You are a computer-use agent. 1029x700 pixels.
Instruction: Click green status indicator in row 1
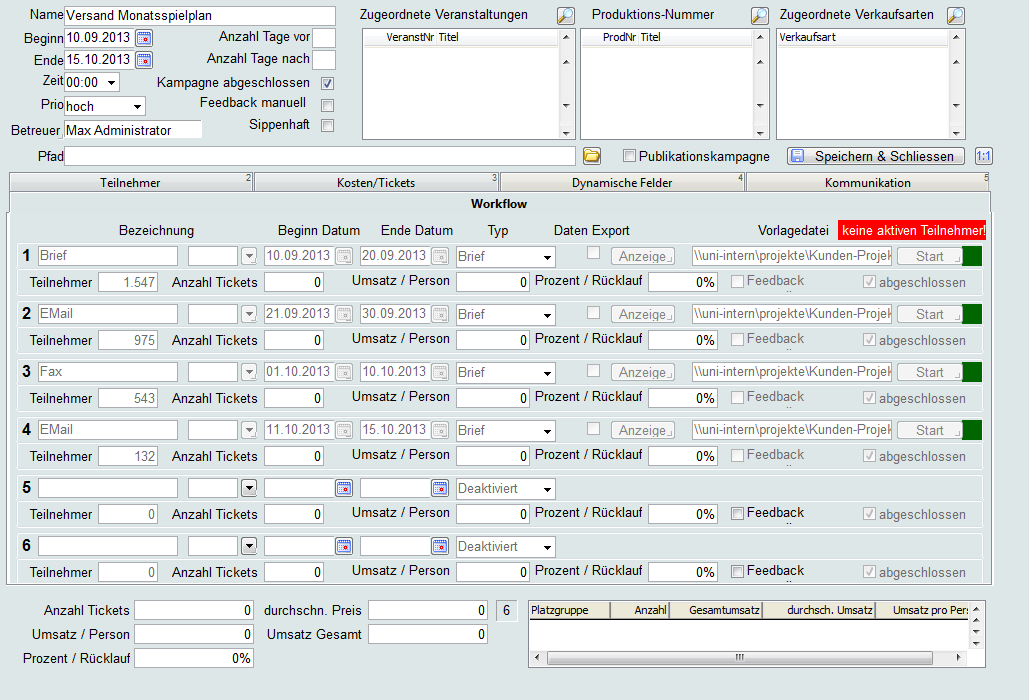pyautogui.click(x=972, y=257)
